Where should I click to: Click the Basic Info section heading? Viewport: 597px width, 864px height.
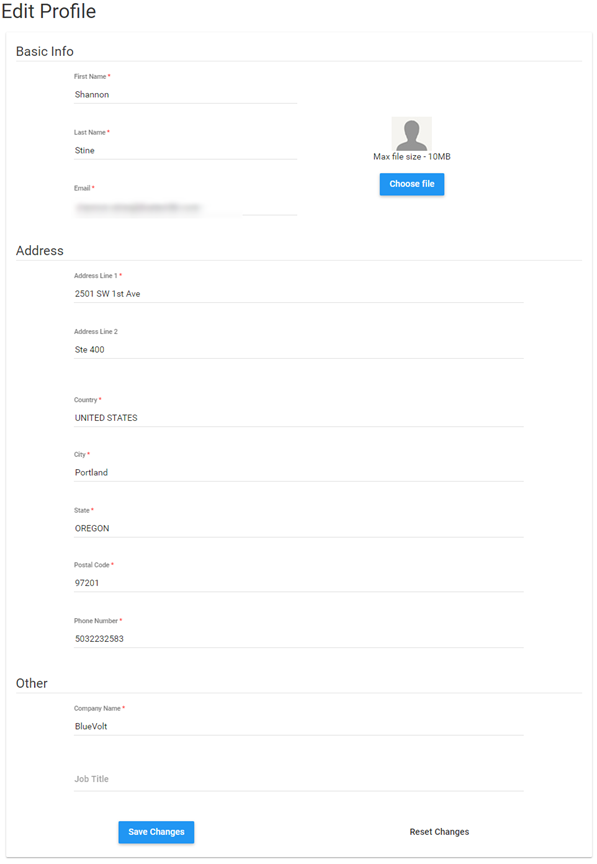[45, 51]
